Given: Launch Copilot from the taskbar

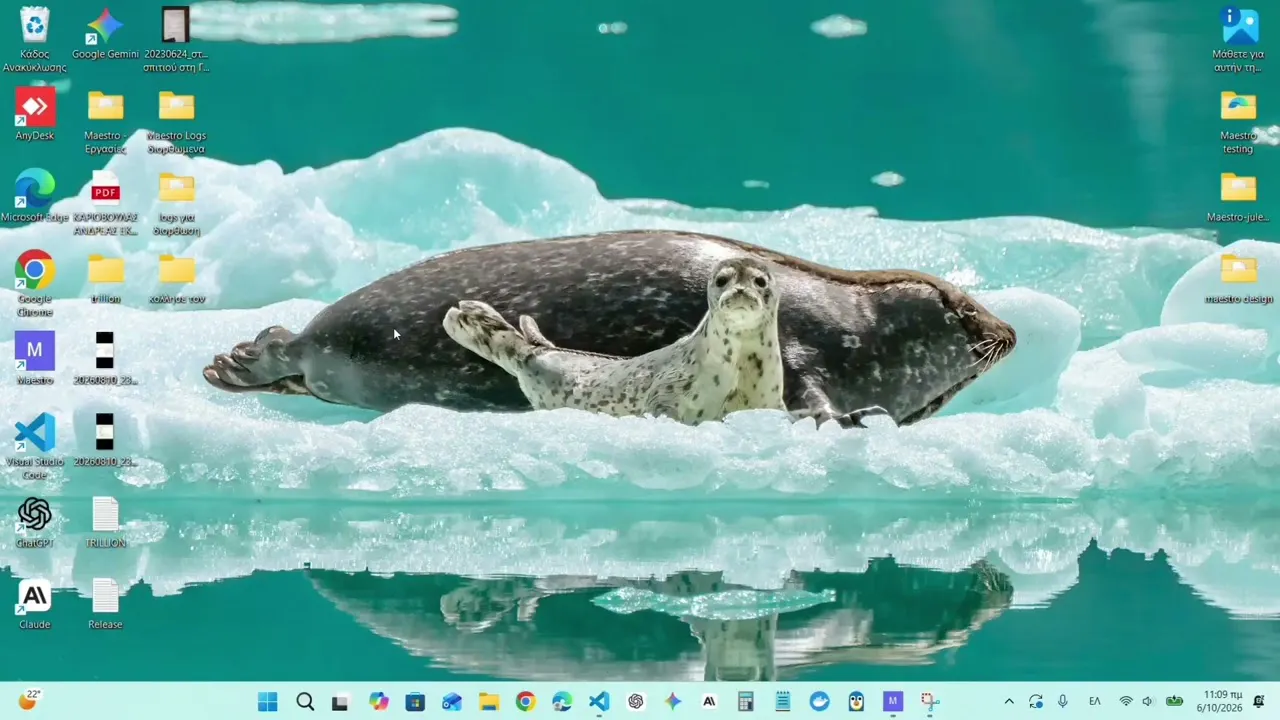Looking at the screenshot, I should 378,702.
